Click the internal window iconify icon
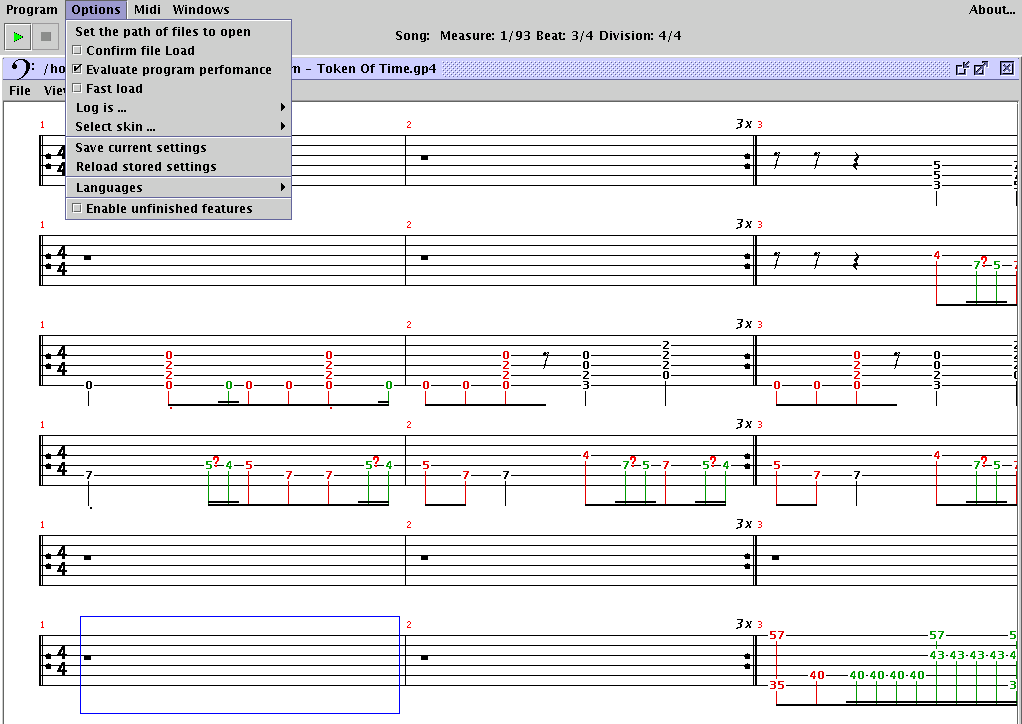The image size is (1022, 724). (x=962, y=68)
